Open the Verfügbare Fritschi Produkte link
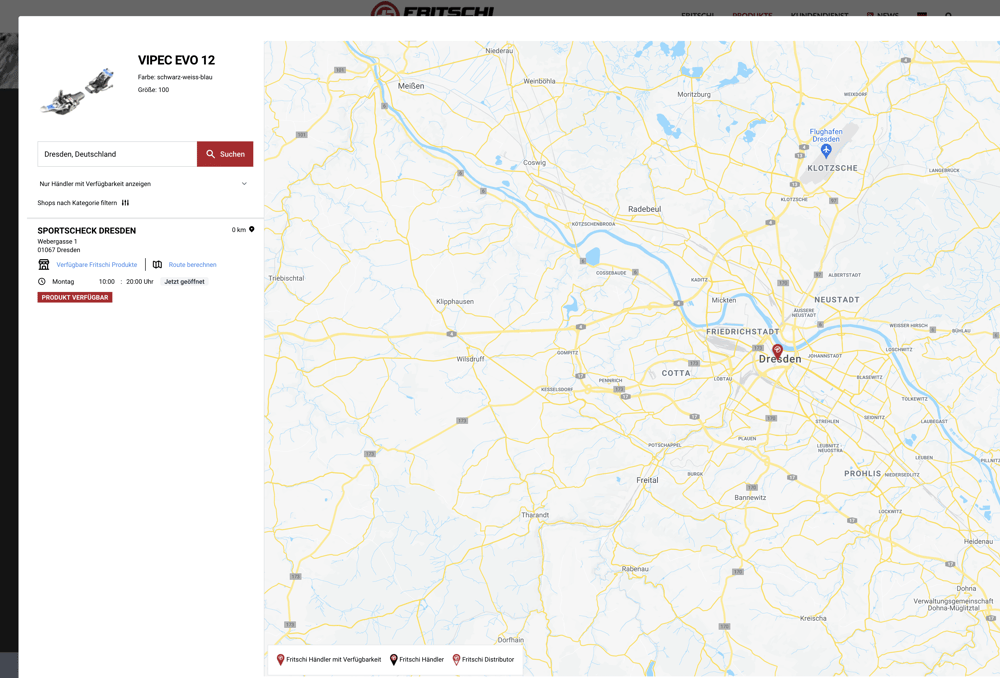This screenshot has height=678, width=1000. 97,265
